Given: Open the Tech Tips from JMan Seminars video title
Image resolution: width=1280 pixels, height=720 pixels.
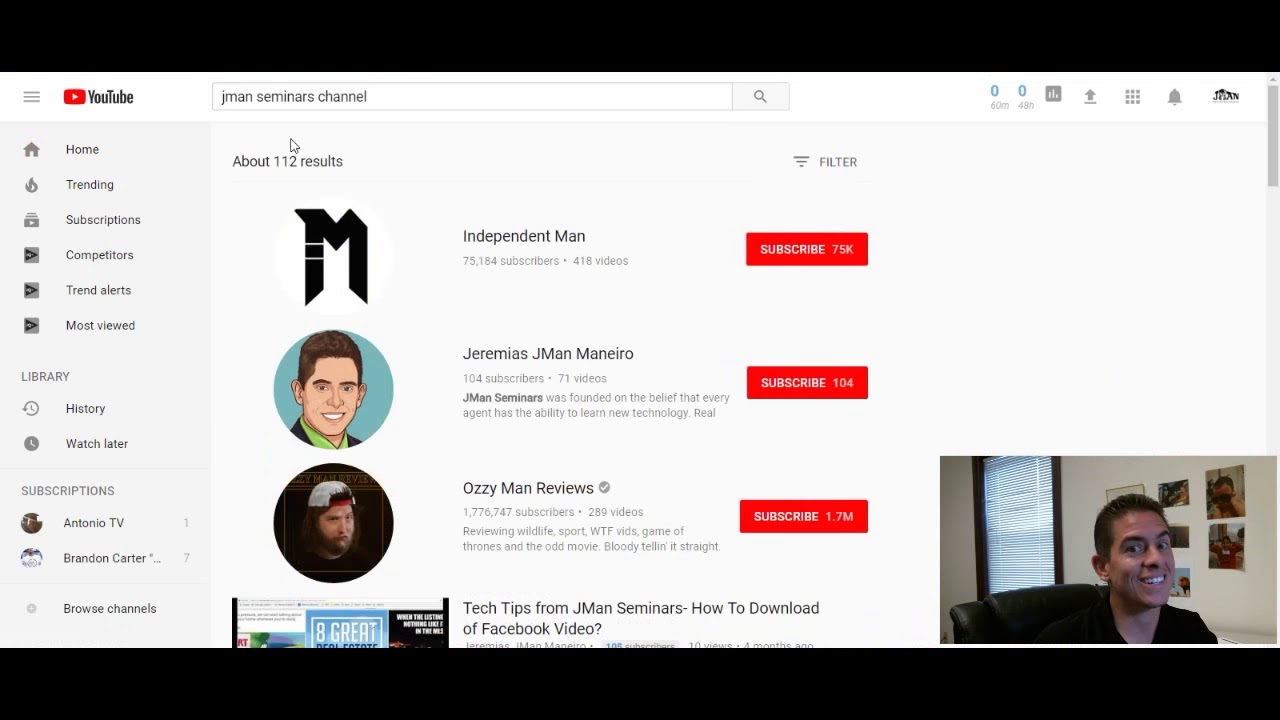Looking at the screenshot, I should pyautogui.click(x=641, y=618).
